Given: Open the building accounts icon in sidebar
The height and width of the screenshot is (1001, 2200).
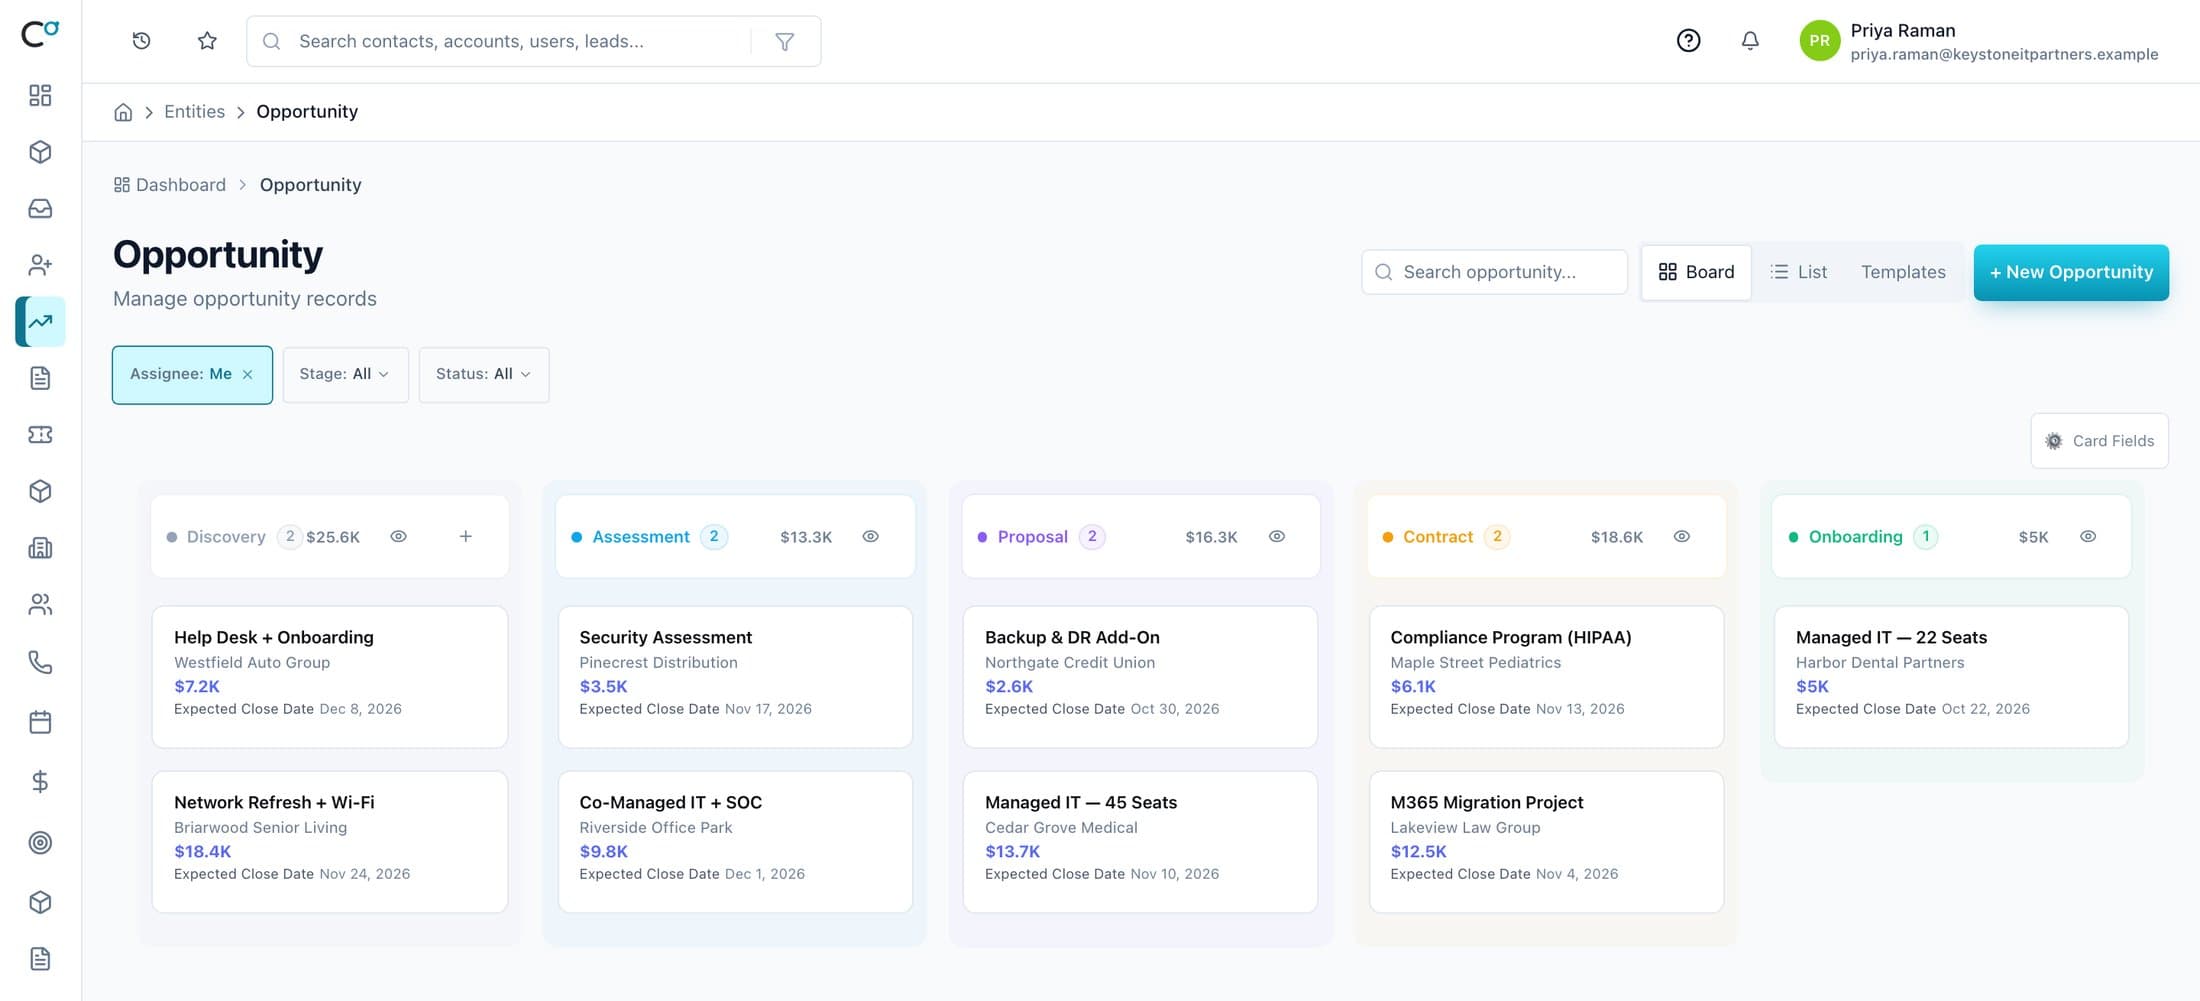Looking at the screenshot, I should tap(40, 548).
